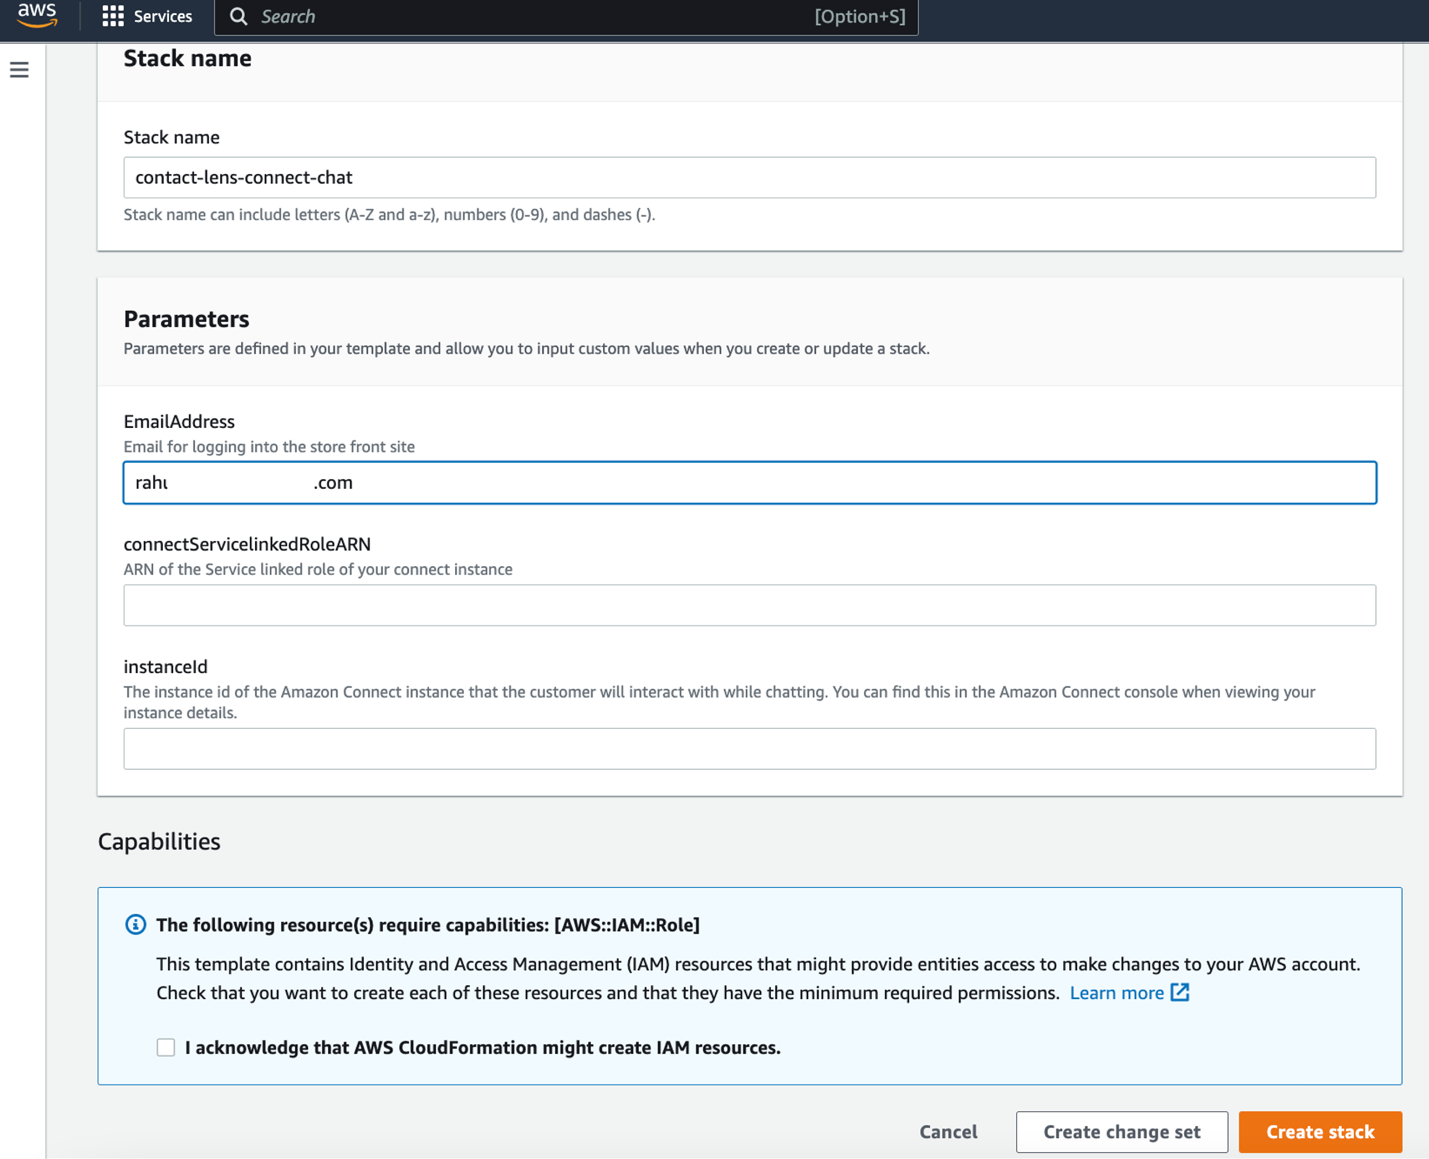Click into the EmailAddress field
Image resolution: width=1429 pixels, height=1159 pixels.
click(750, 482)
